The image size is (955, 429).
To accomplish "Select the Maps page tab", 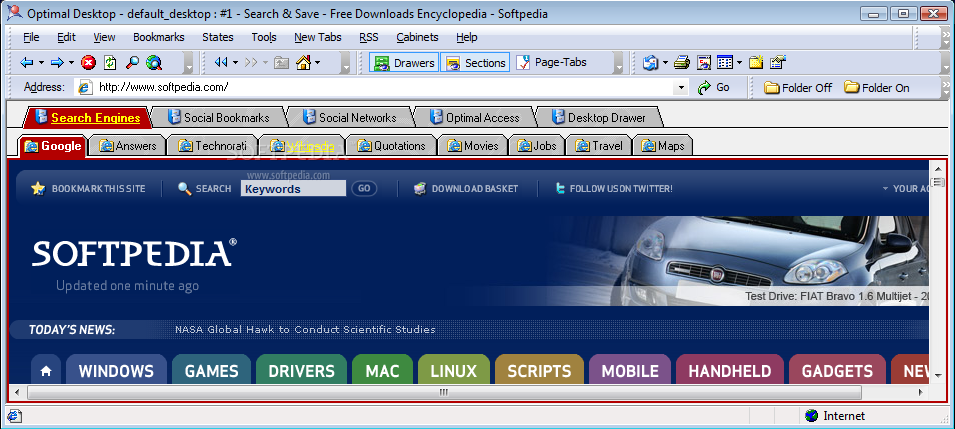I will [x=663, y=146].
